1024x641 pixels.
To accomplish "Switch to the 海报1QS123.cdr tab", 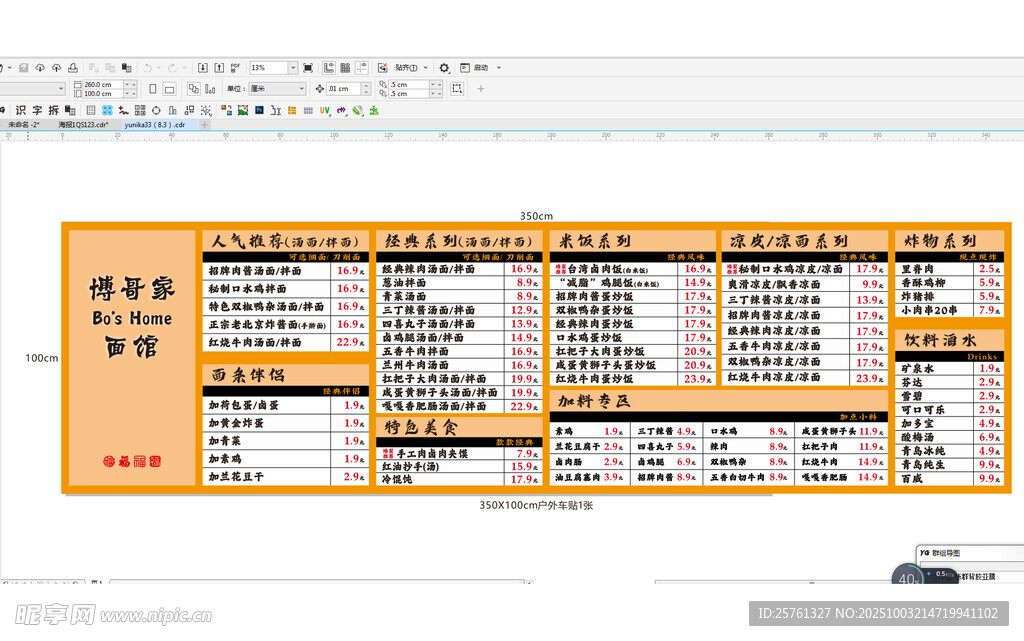I will coord(83,125).
